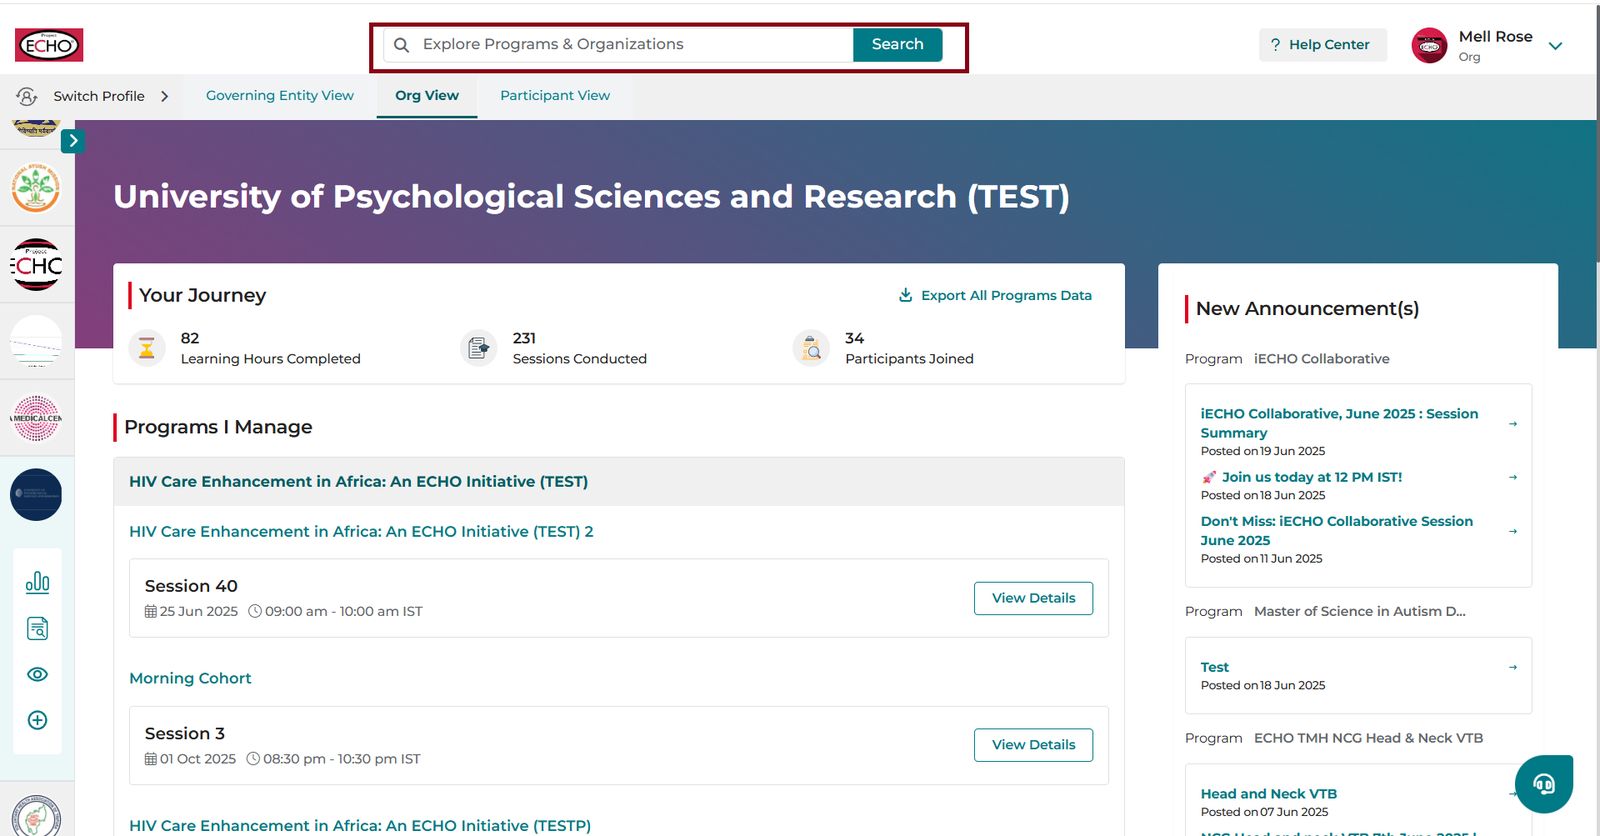View Details for Session 40
The width and height of the screenshot is (1600, 836).
tap(1033, 598)
